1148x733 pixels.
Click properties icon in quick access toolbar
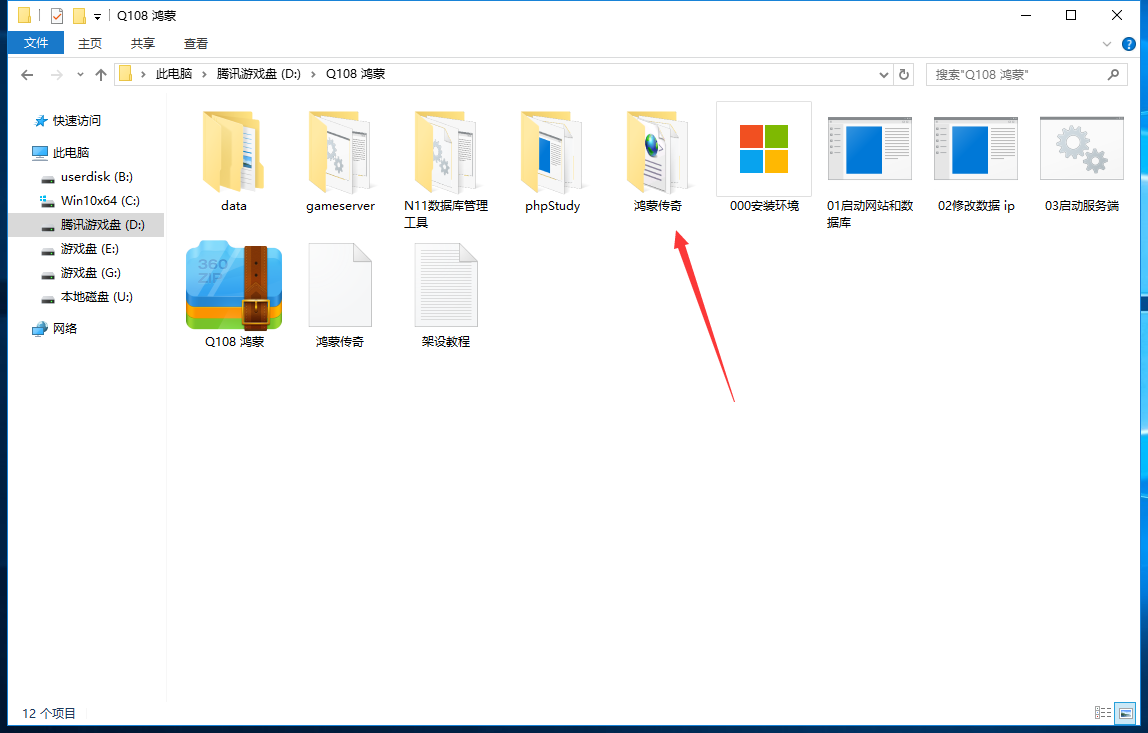pos(57,15)
